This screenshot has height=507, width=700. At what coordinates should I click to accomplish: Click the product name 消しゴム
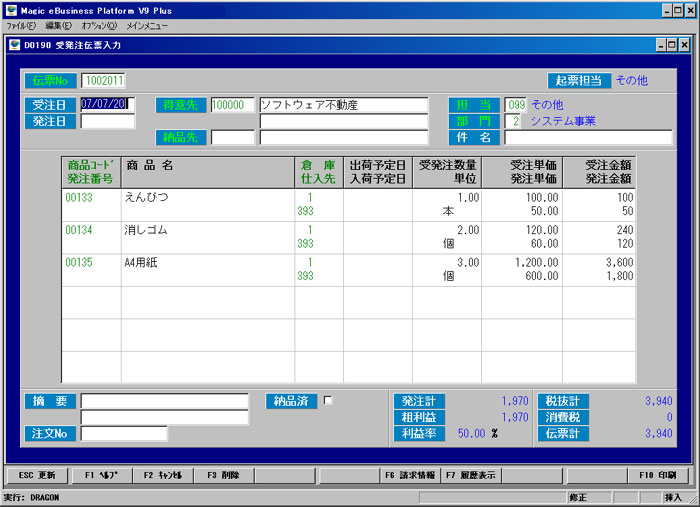pyautogui.click(x=146, y=230)
